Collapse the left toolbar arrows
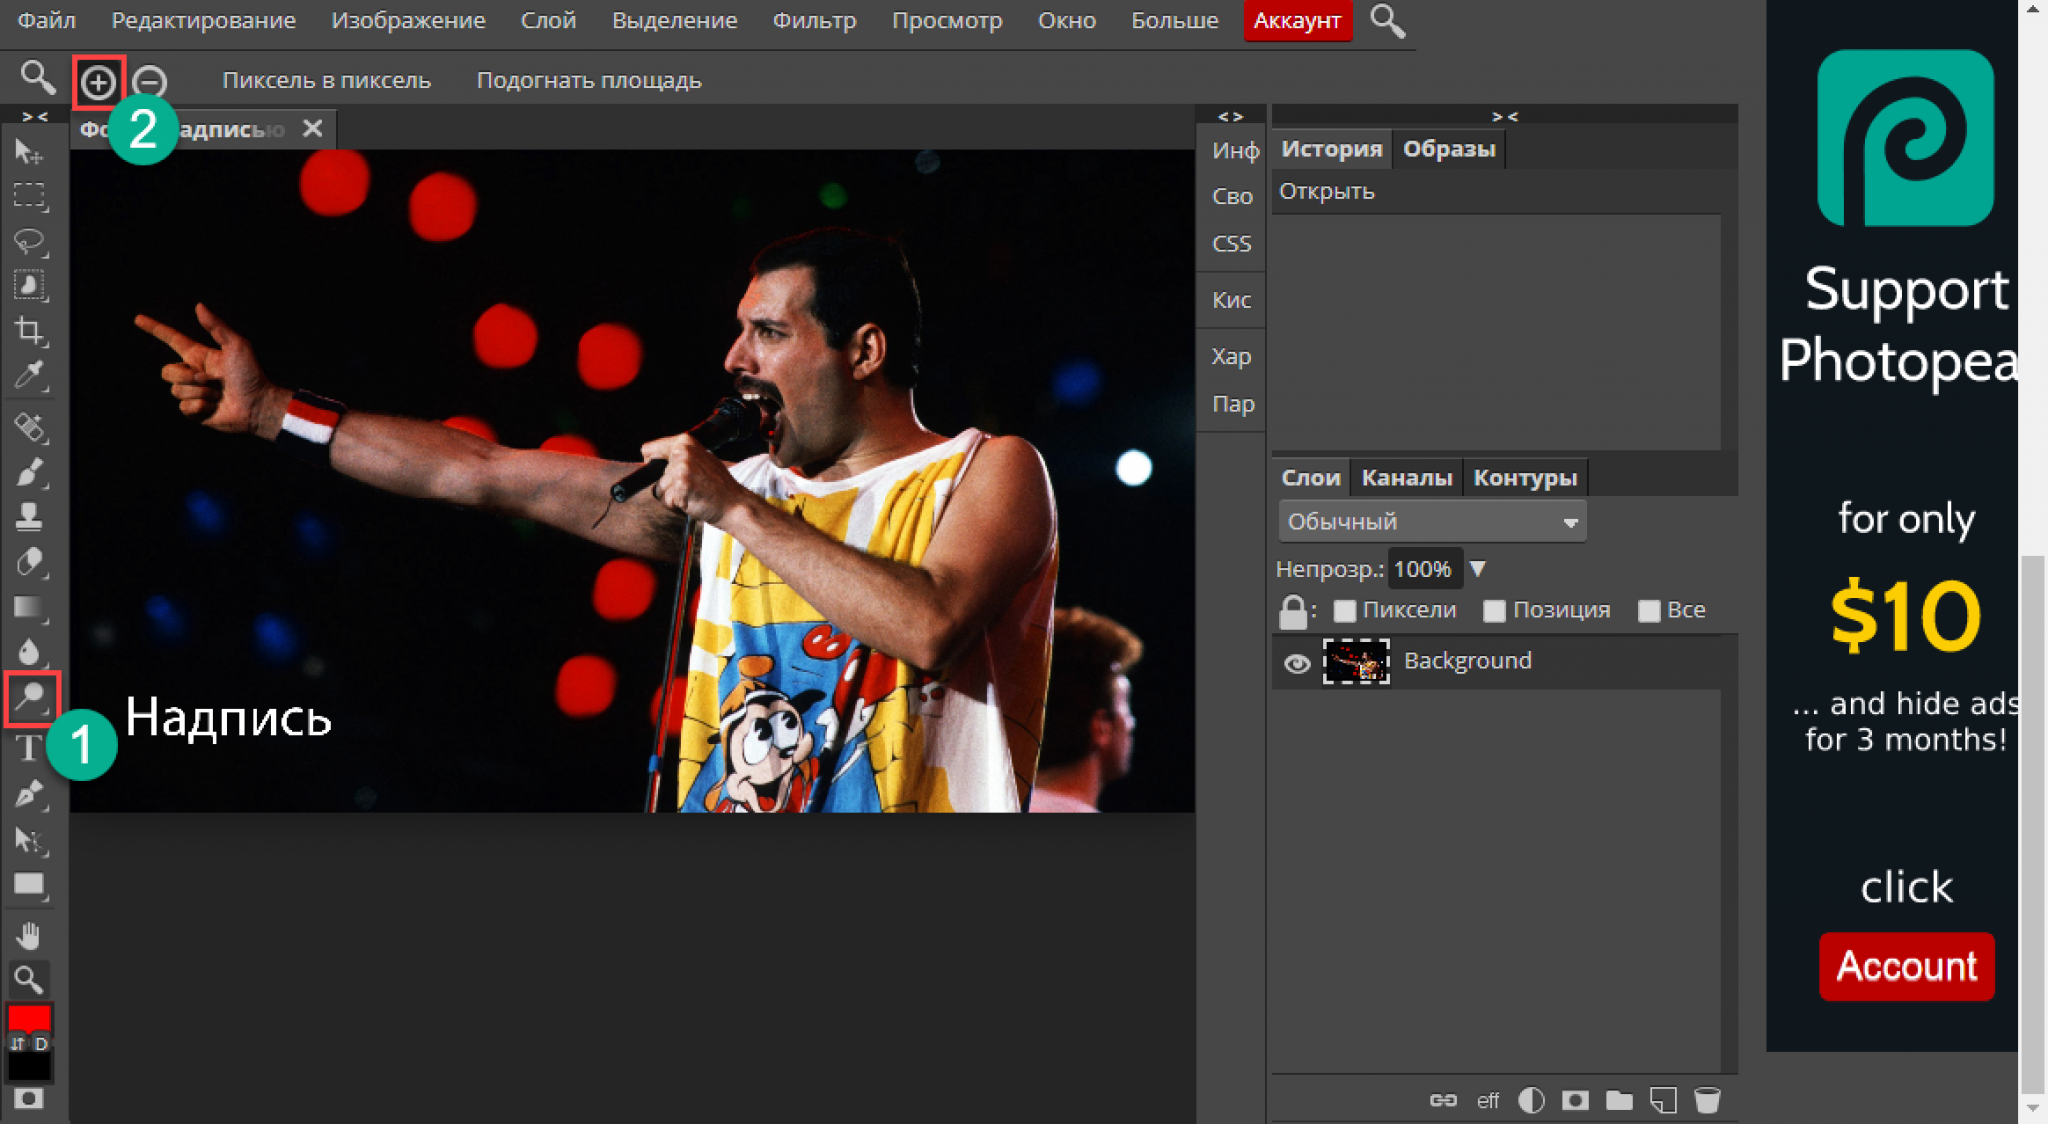Image resolution: width=2048 pixels, height=1124 pixels. 34,117
